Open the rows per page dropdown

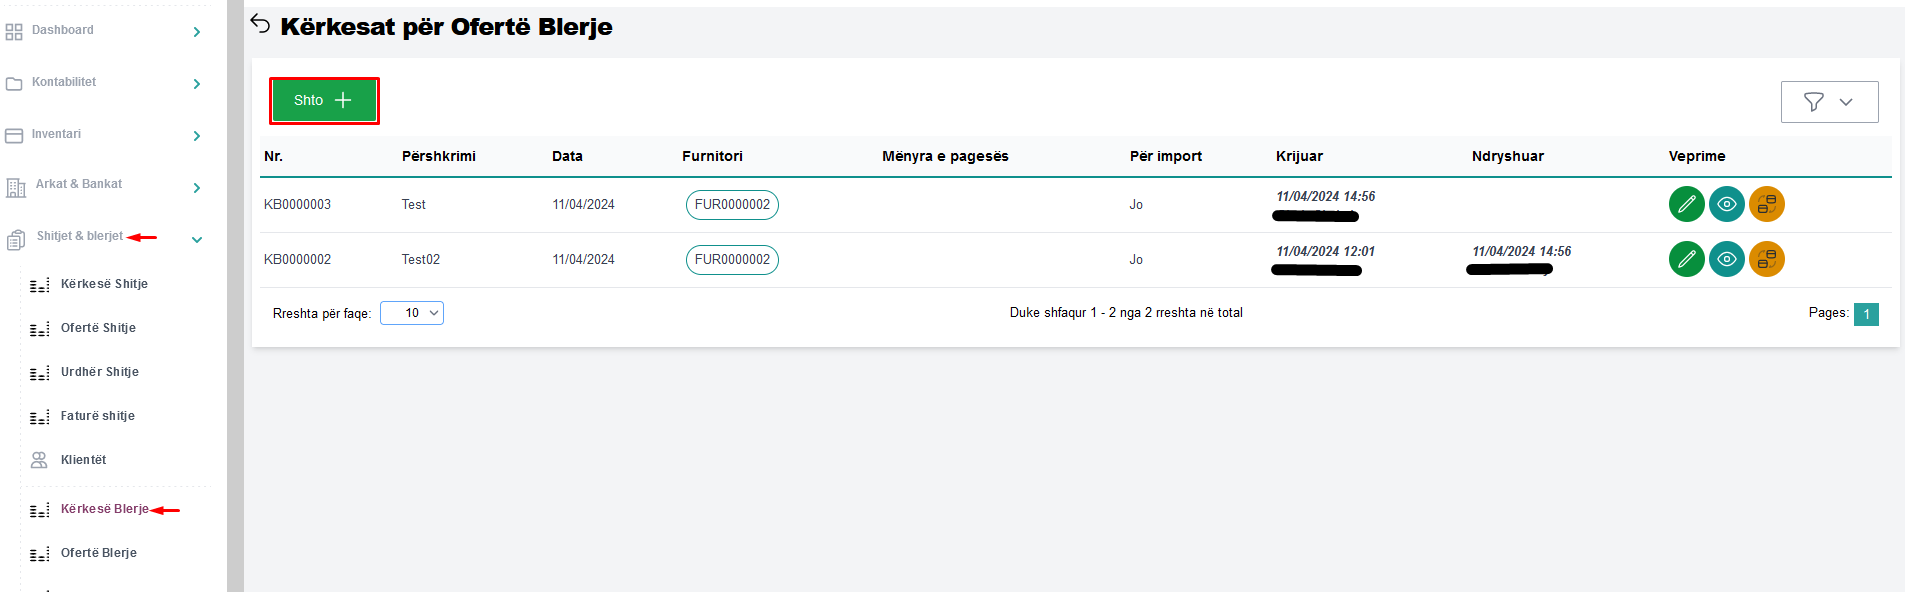coord(412,313)
